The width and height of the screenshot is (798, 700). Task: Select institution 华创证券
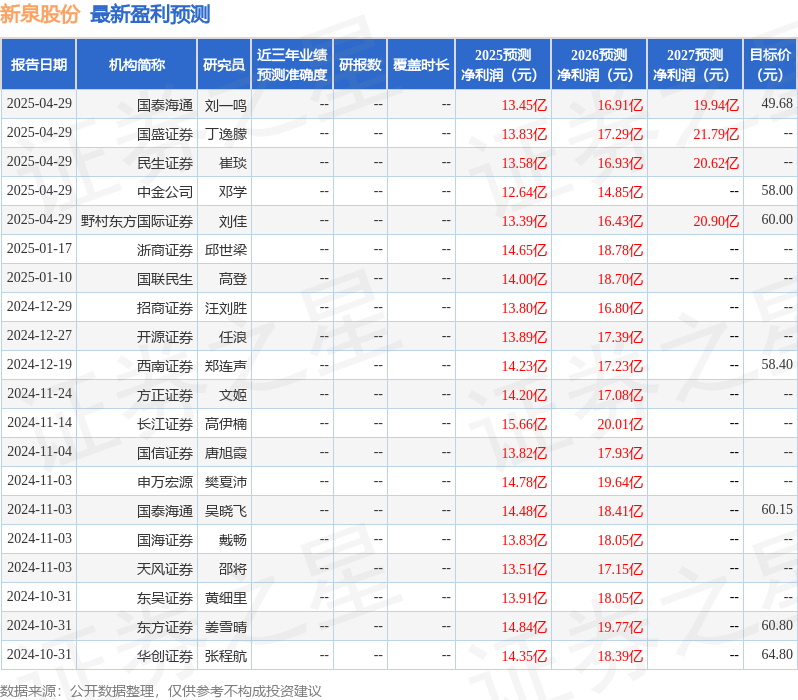point(165,657)
